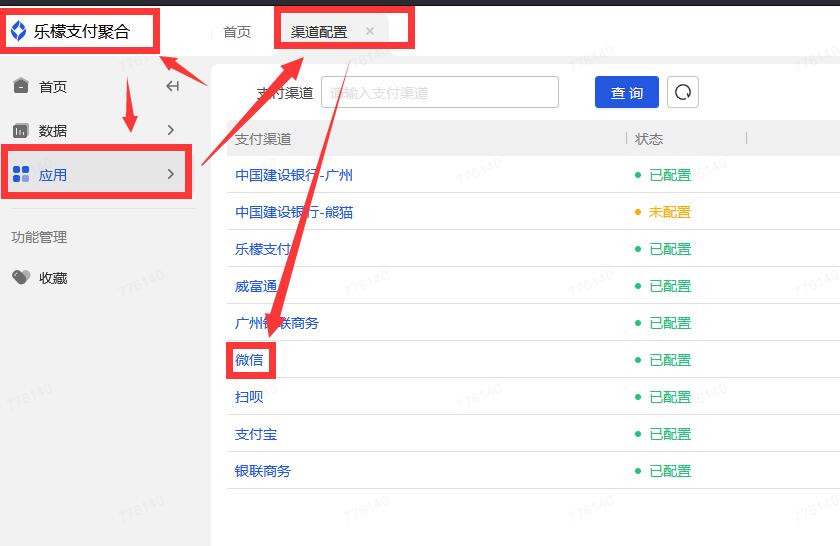
Task: Open the 广州银联商务 channel link
Action: point(276,323)
